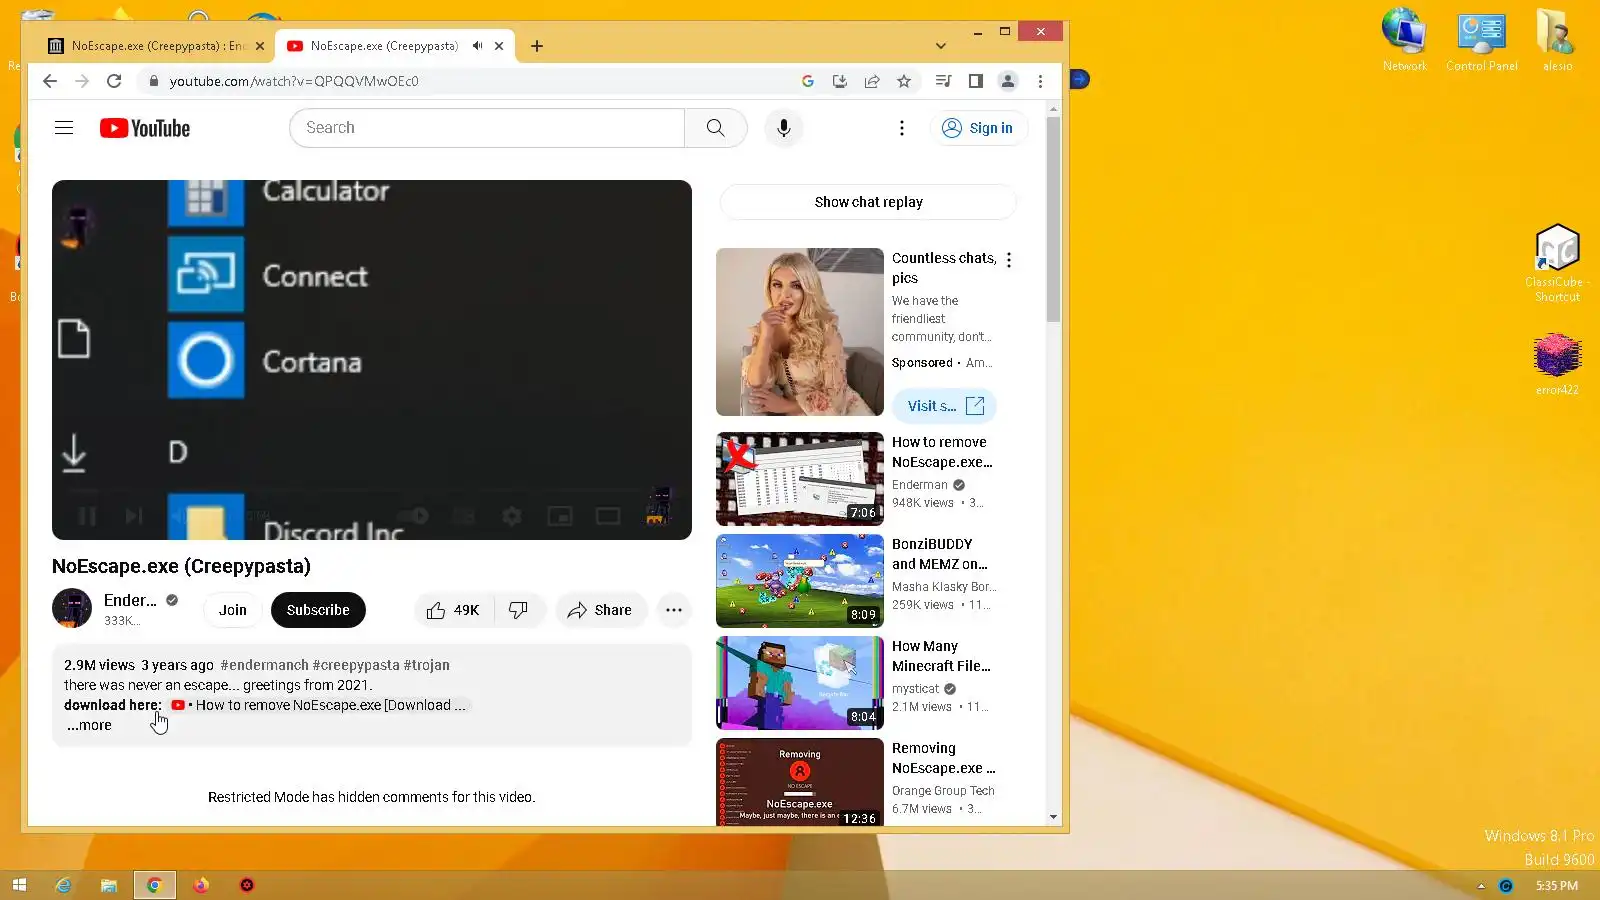
Task: Subscribe to the channel
Action: click(318, 610)
